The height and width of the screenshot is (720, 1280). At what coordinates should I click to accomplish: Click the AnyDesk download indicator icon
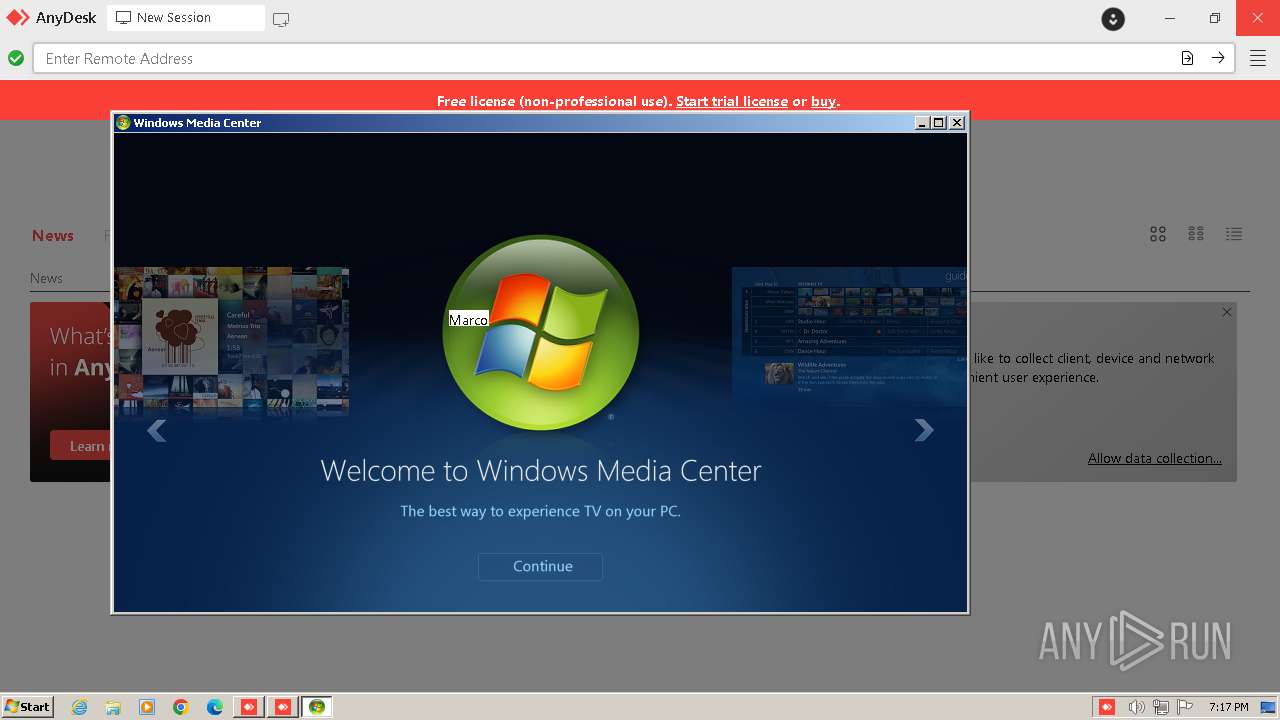(1113, 19)
